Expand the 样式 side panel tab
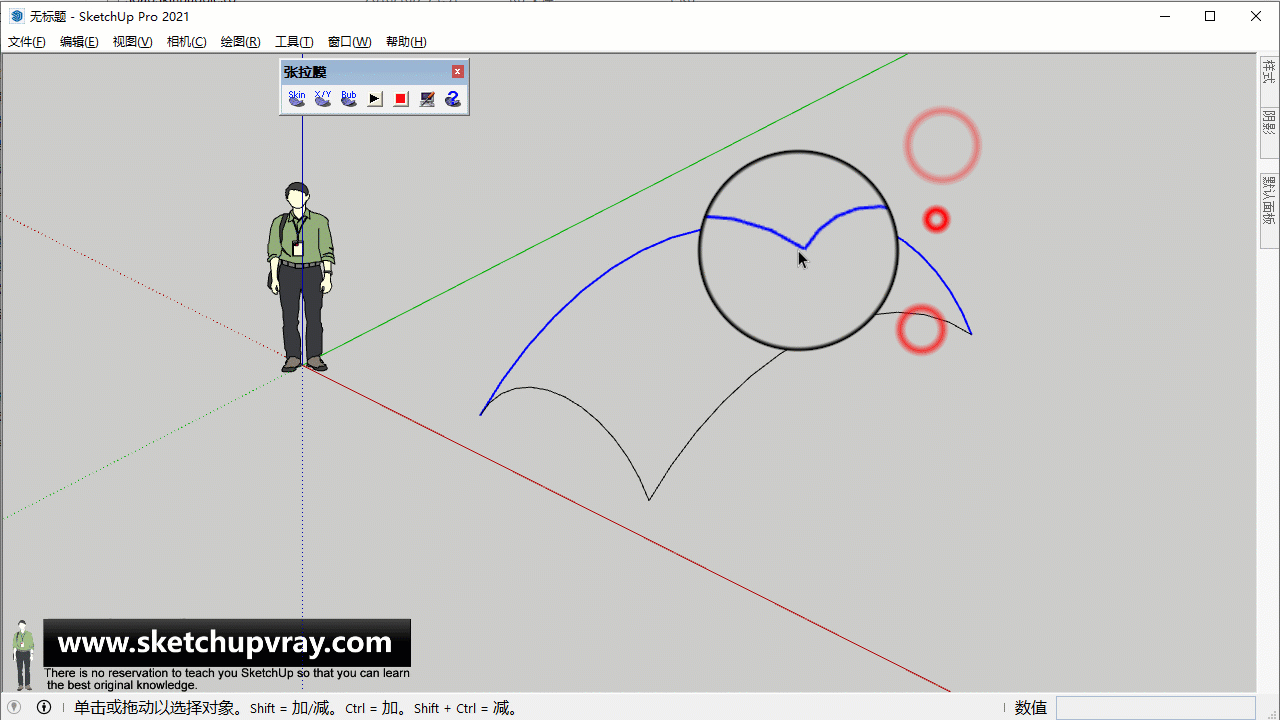Viewport: 1280px width, 720px height. tap(1269, 74)
